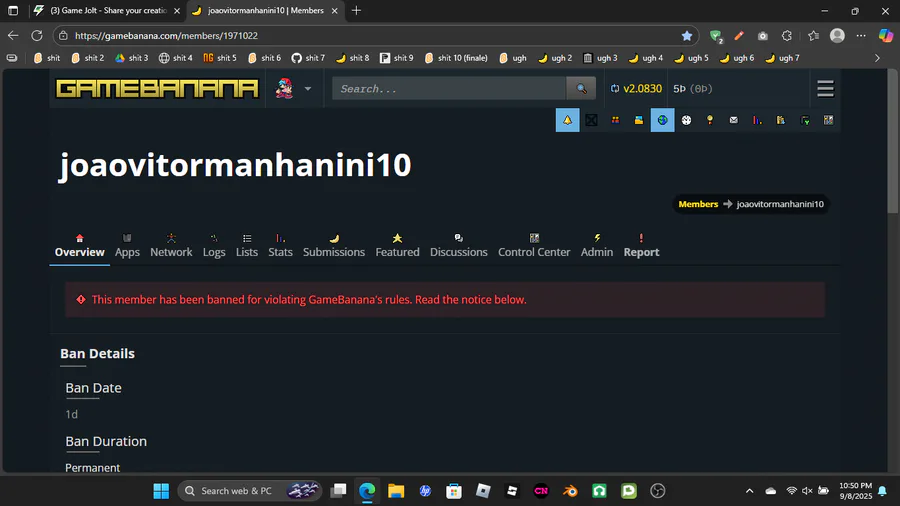Image resolution: width=900 pixels, height=506 pixels.
Task: Click the refresh icon beside v2.0830
Action: point(615,88)
